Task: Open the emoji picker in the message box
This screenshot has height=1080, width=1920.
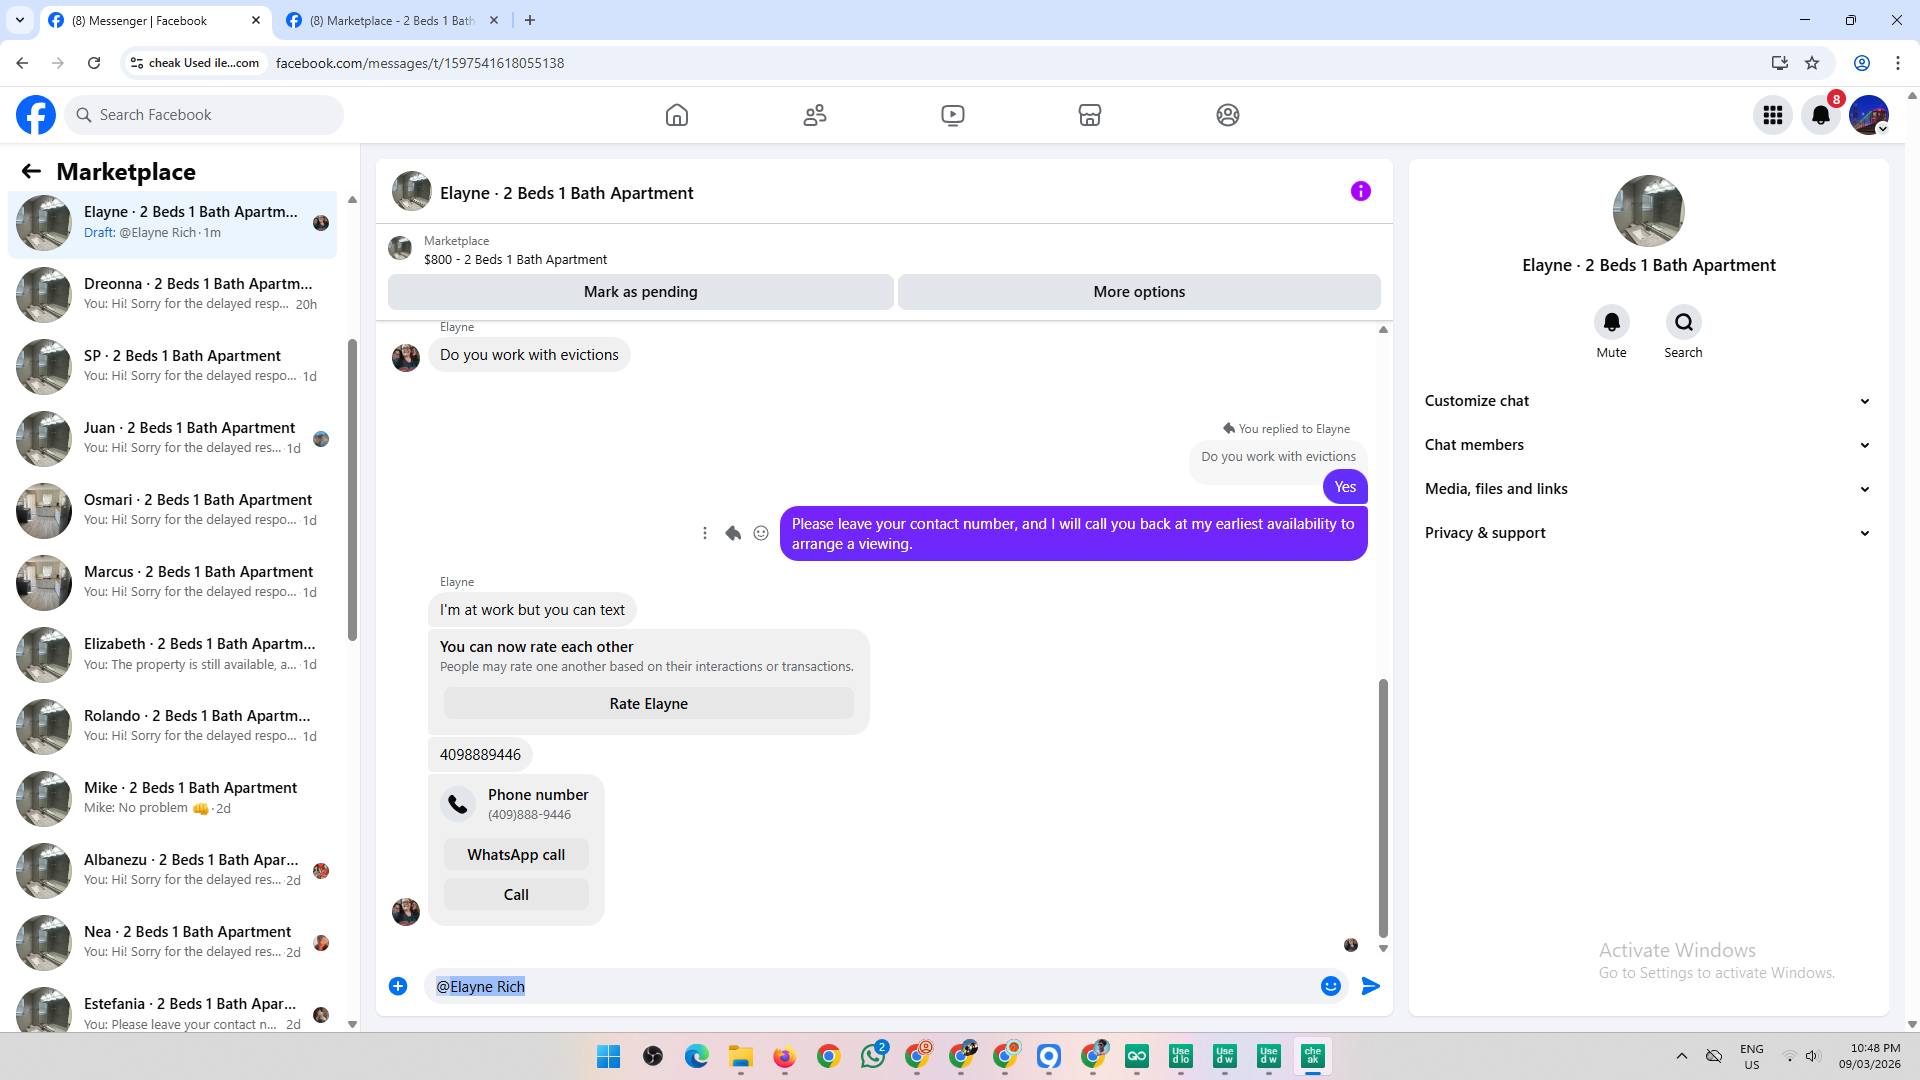Action: click(1330, 986)
